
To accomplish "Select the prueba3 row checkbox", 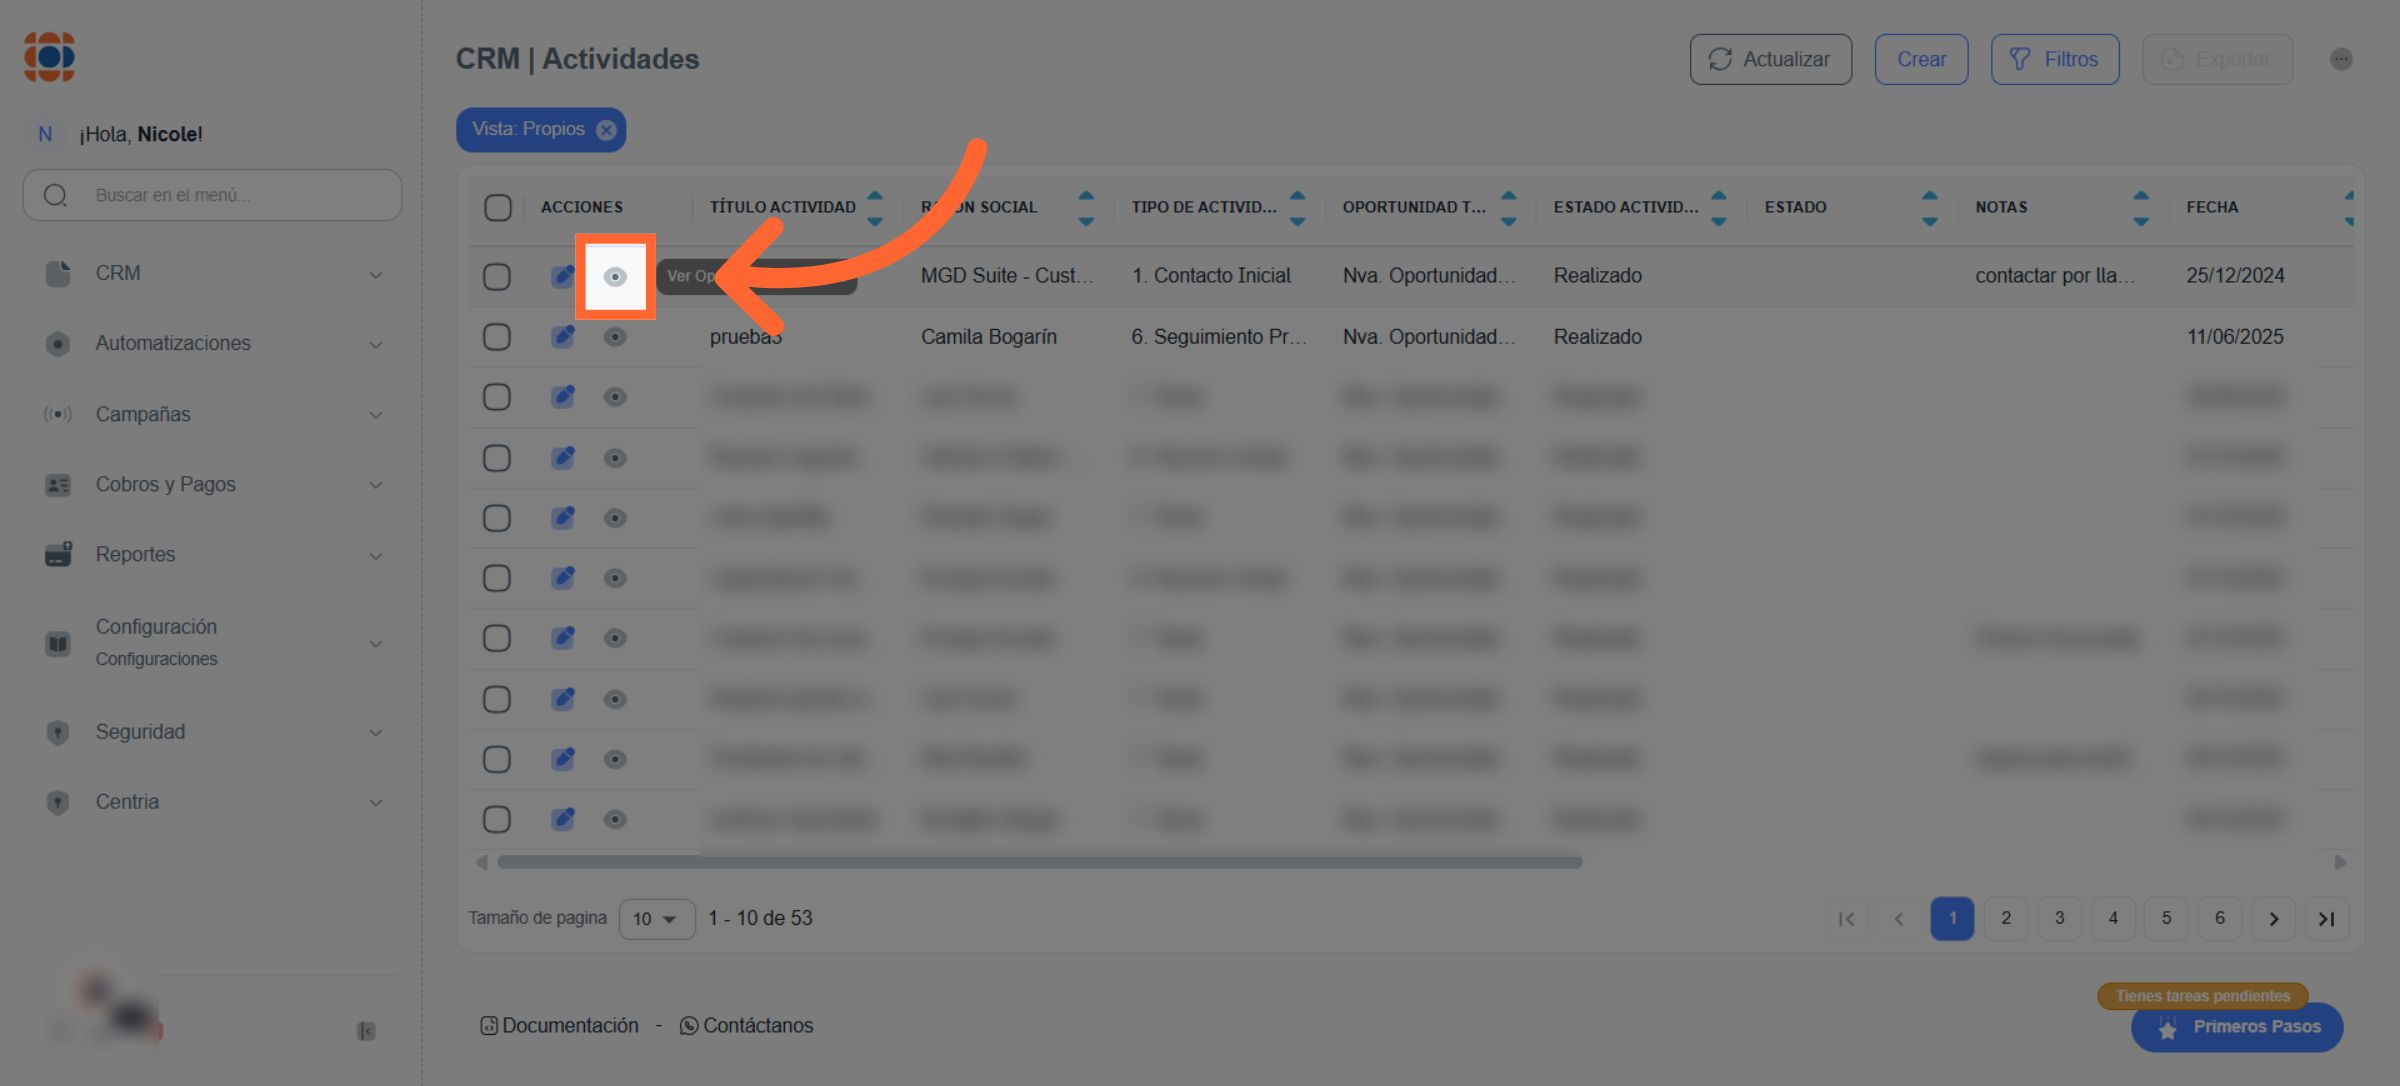I will [x=497, y=337].
